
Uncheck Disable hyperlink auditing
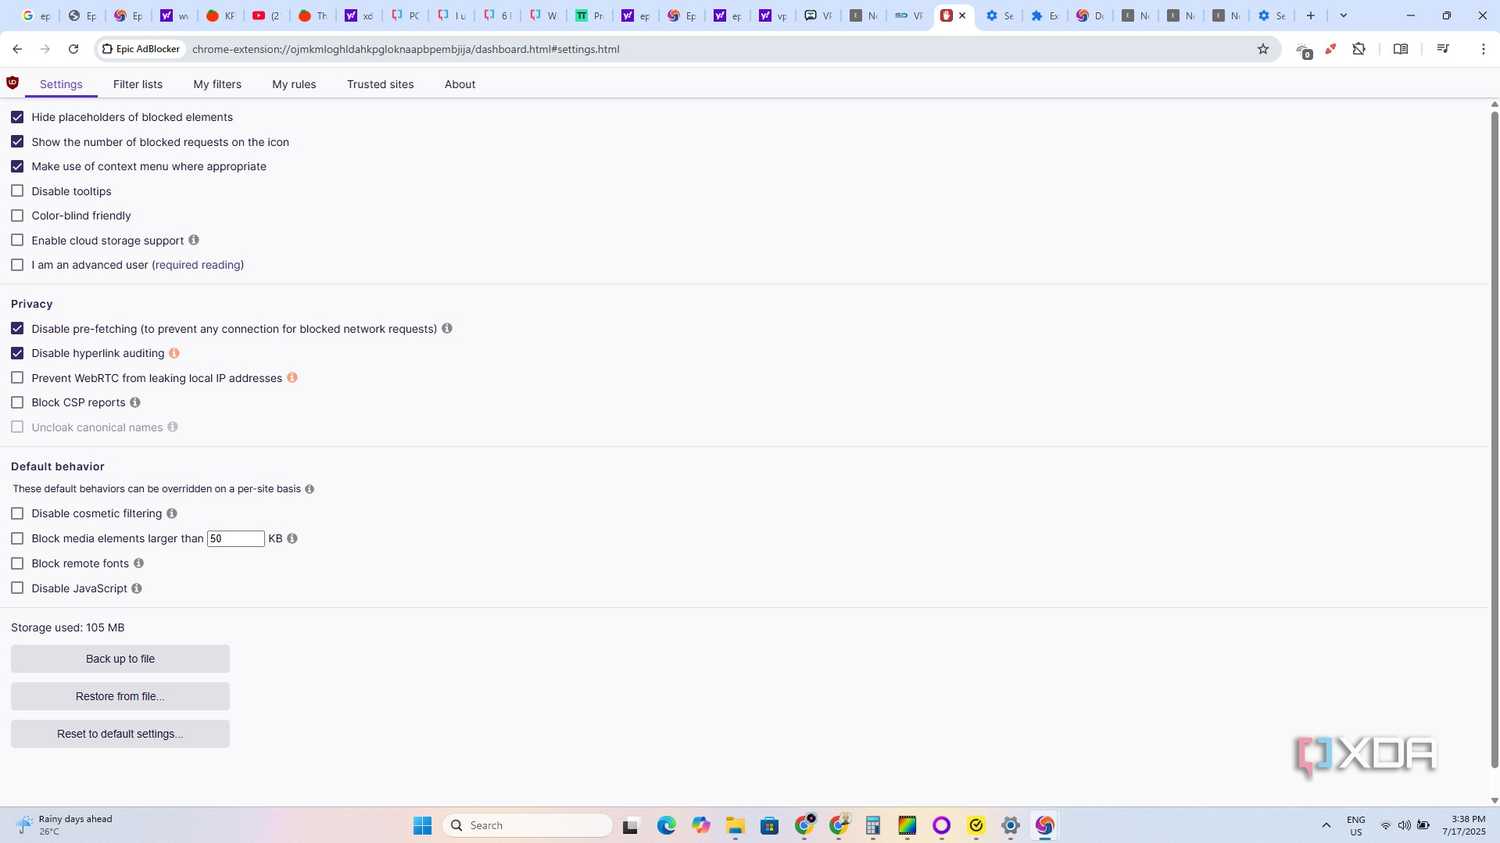click(17, 353)
